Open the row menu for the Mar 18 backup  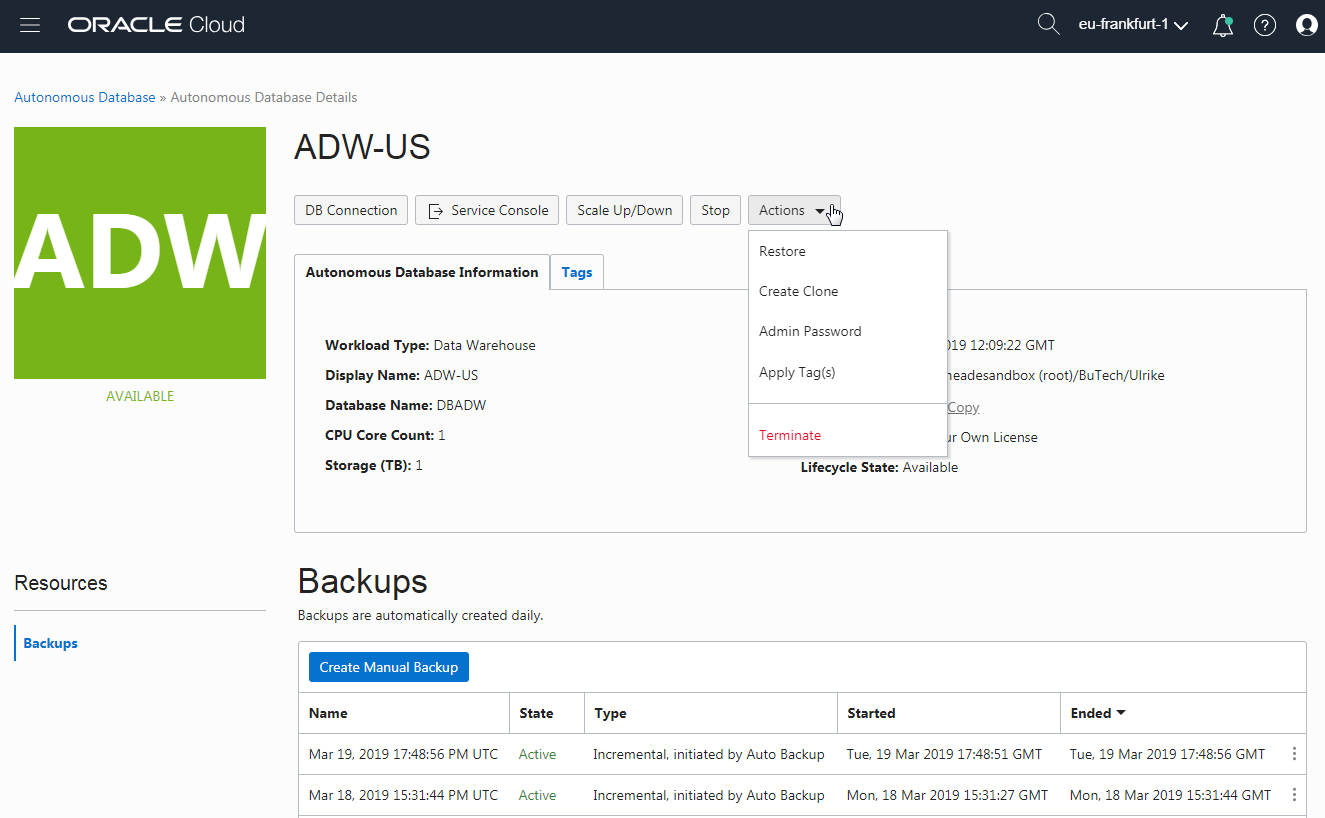1294,795
